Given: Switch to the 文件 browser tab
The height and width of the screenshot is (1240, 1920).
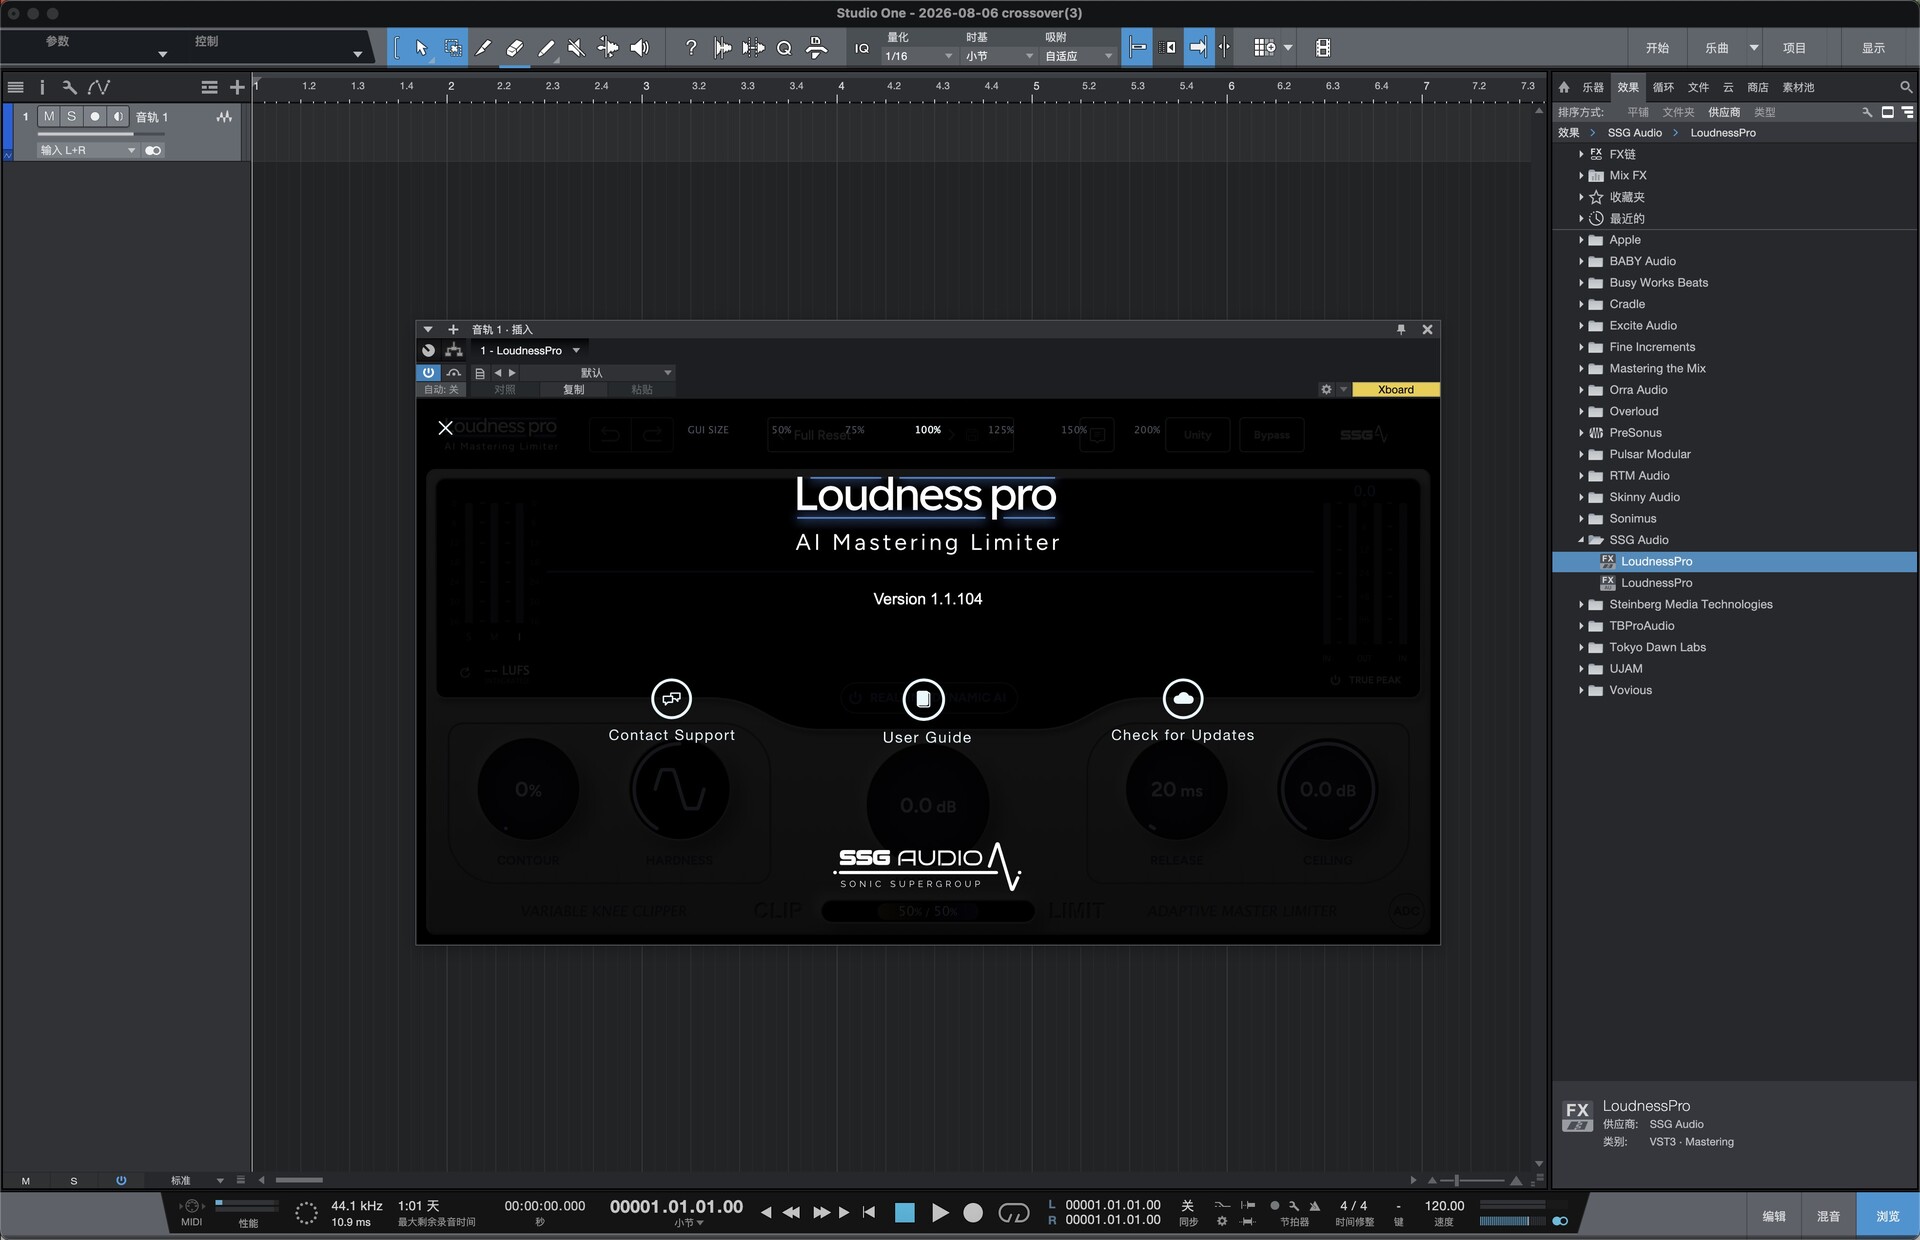Looking at the screenshot, I should 1698,87.
